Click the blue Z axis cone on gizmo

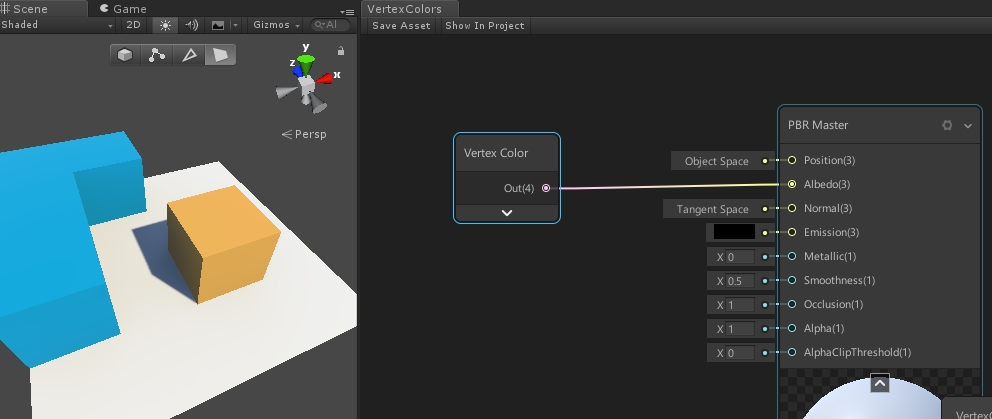click(297, 71)
